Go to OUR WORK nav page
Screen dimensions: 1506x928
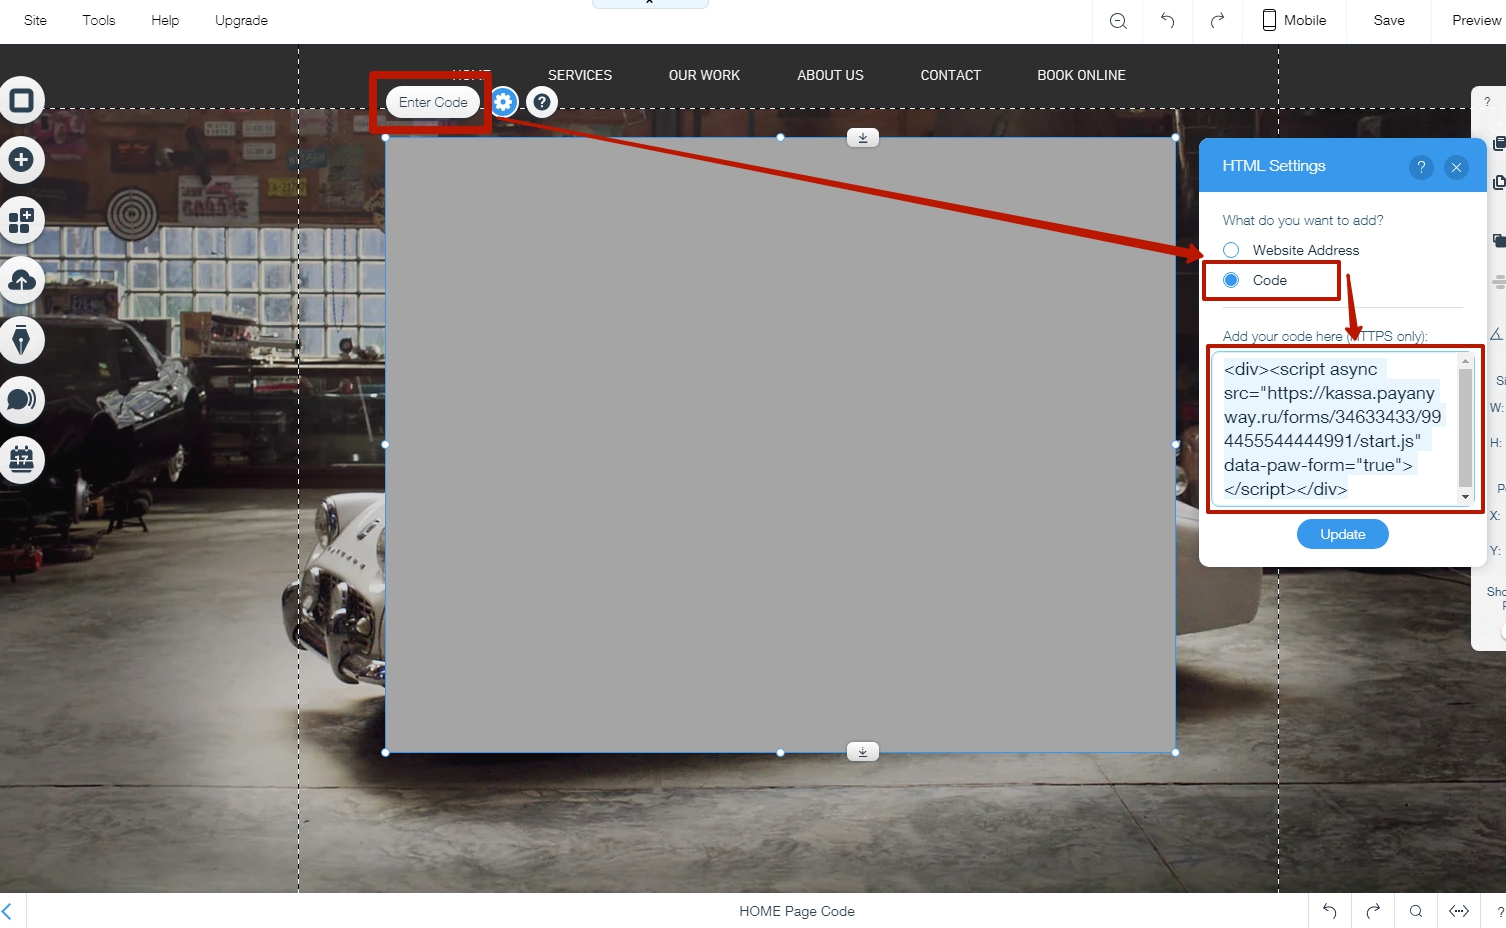[704, 75]
